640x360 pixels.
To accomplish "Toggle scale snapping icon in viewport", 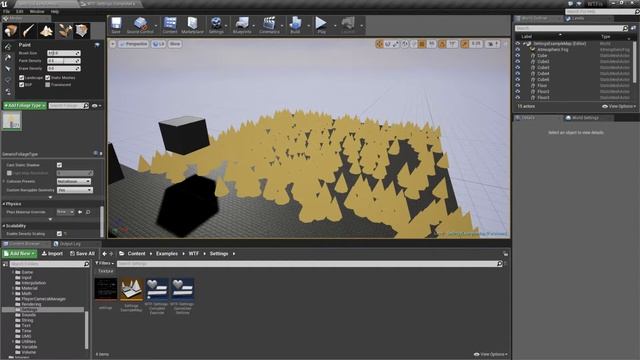I will [464, 44].
